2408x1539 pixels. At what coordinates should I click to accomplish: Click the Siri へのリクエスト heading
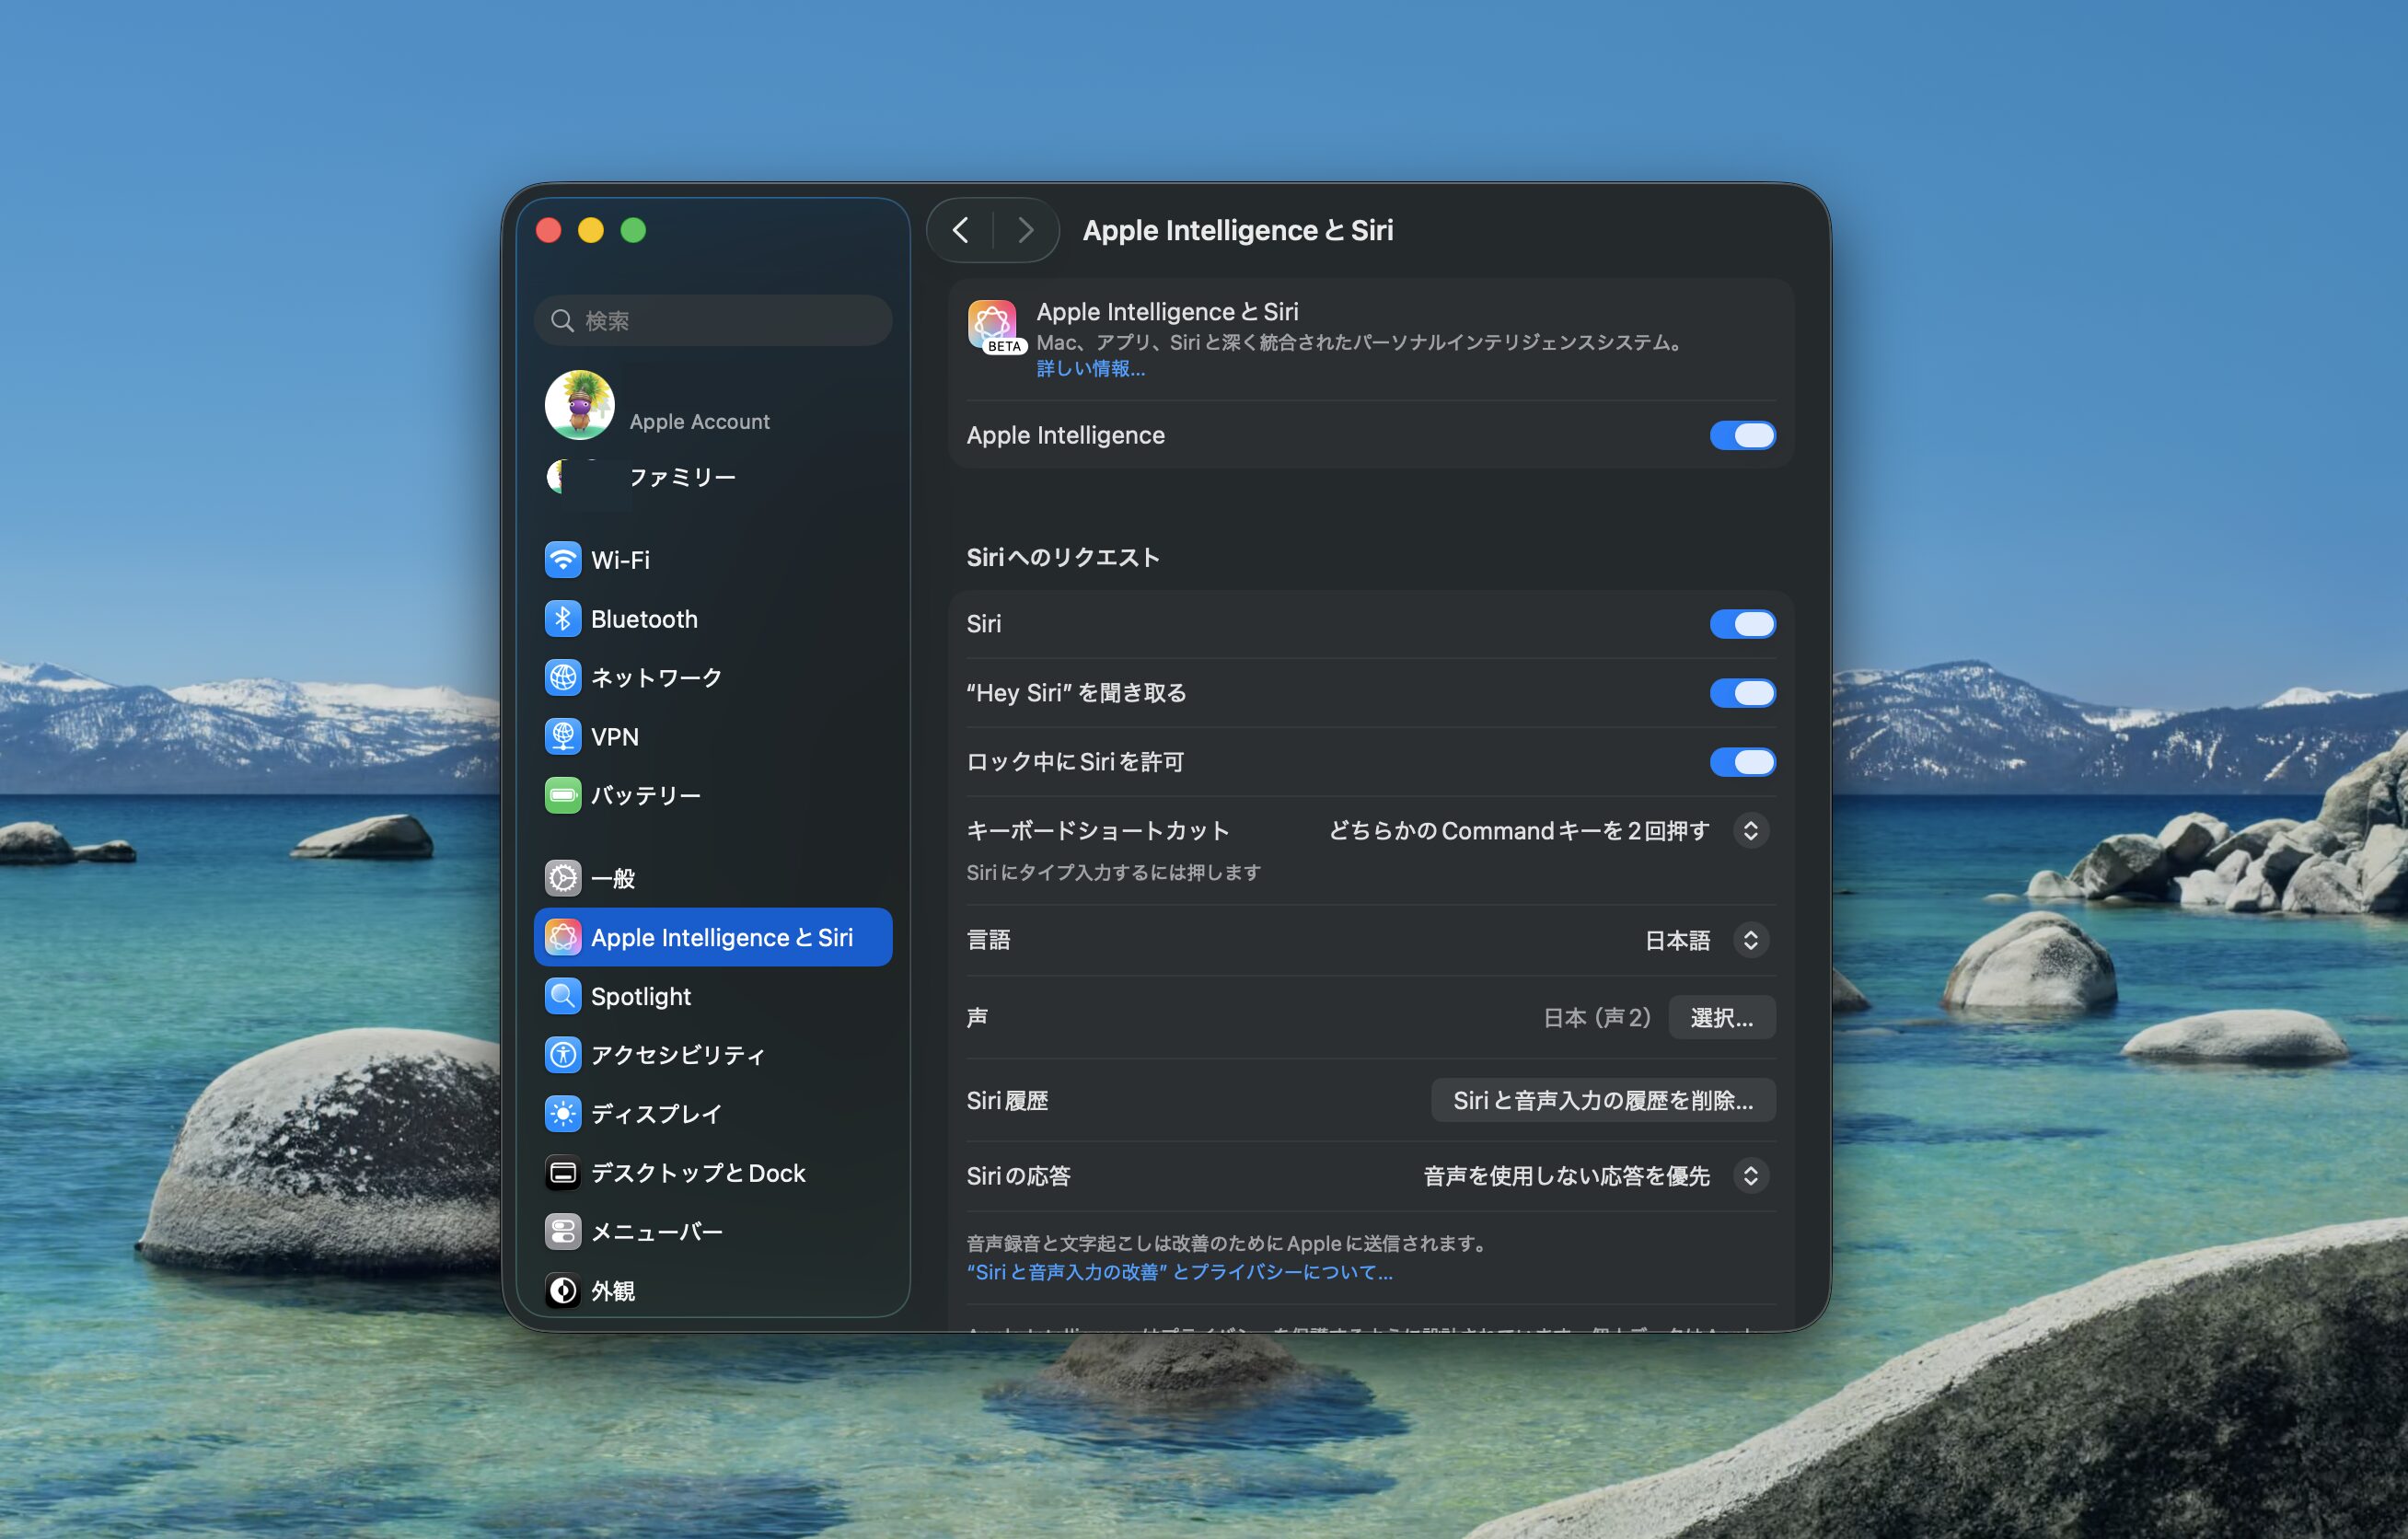(1063, 557)
